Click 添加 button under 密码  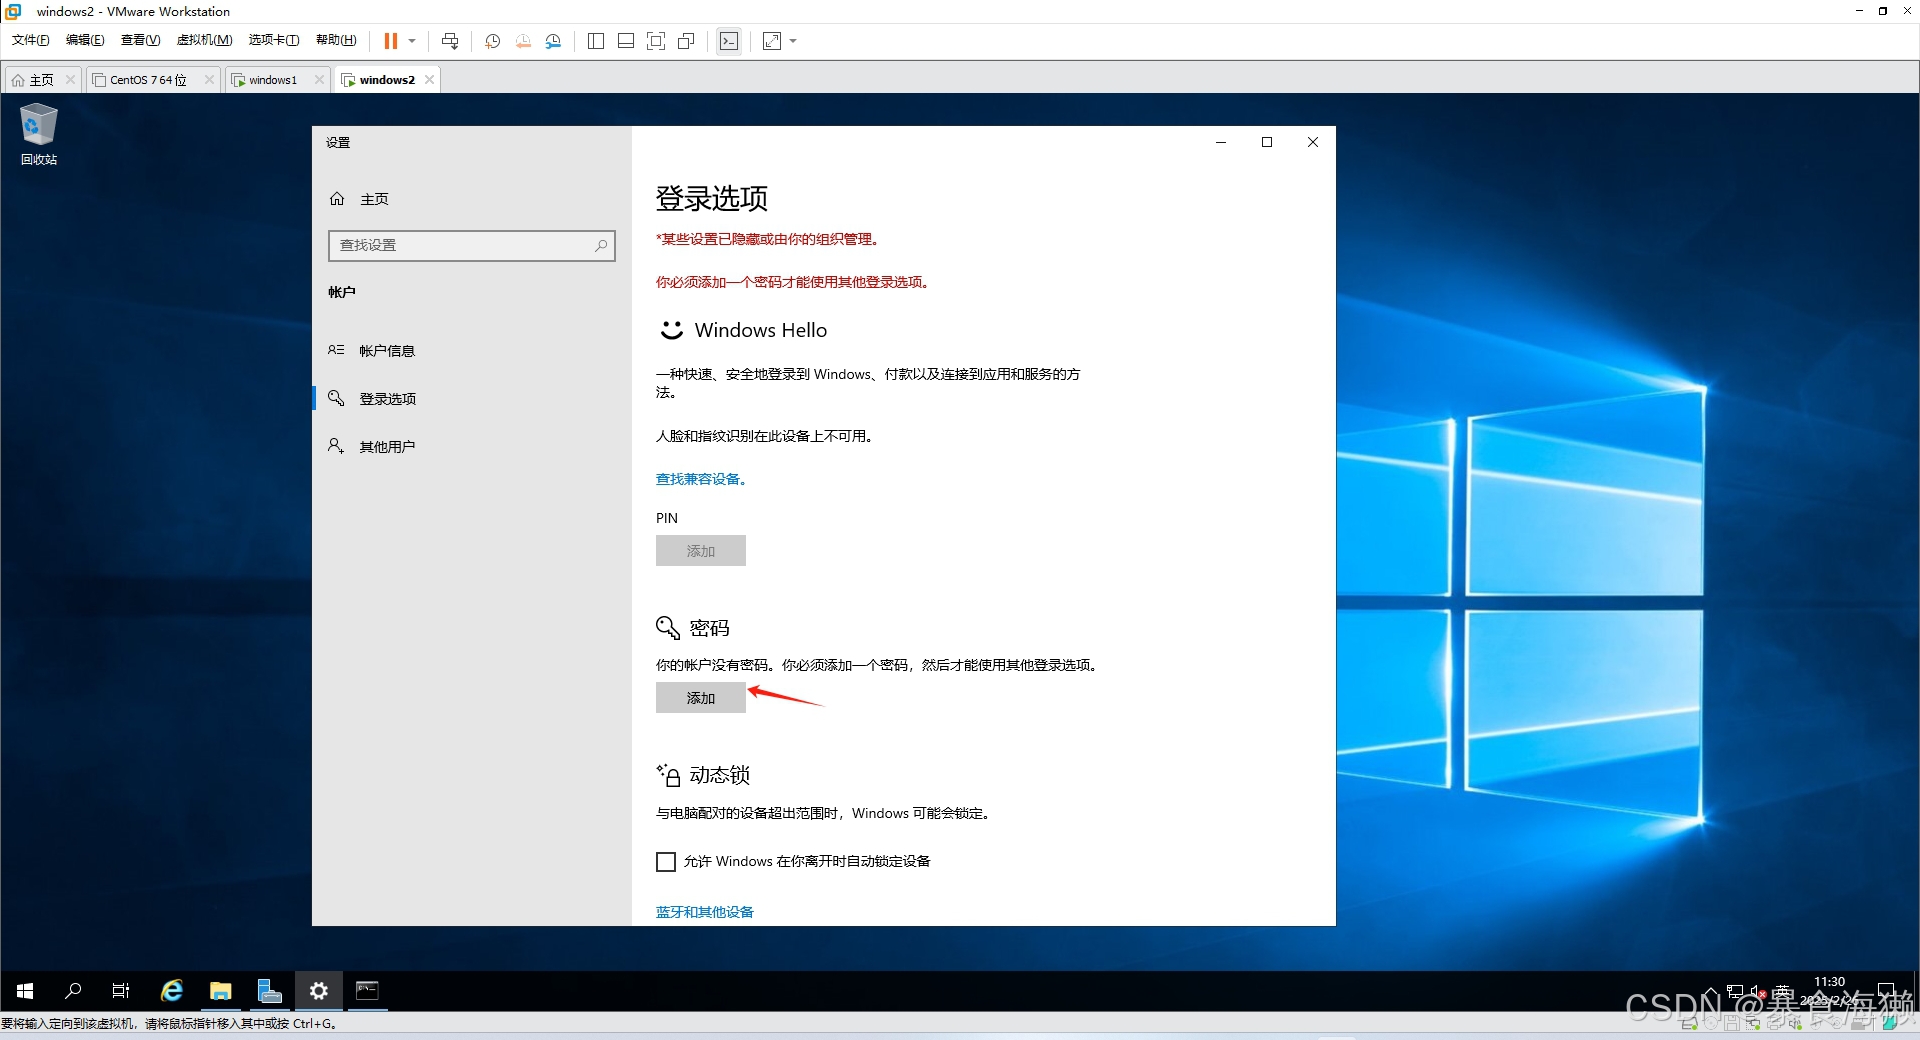pyautogui.click(x=701, y=698)
